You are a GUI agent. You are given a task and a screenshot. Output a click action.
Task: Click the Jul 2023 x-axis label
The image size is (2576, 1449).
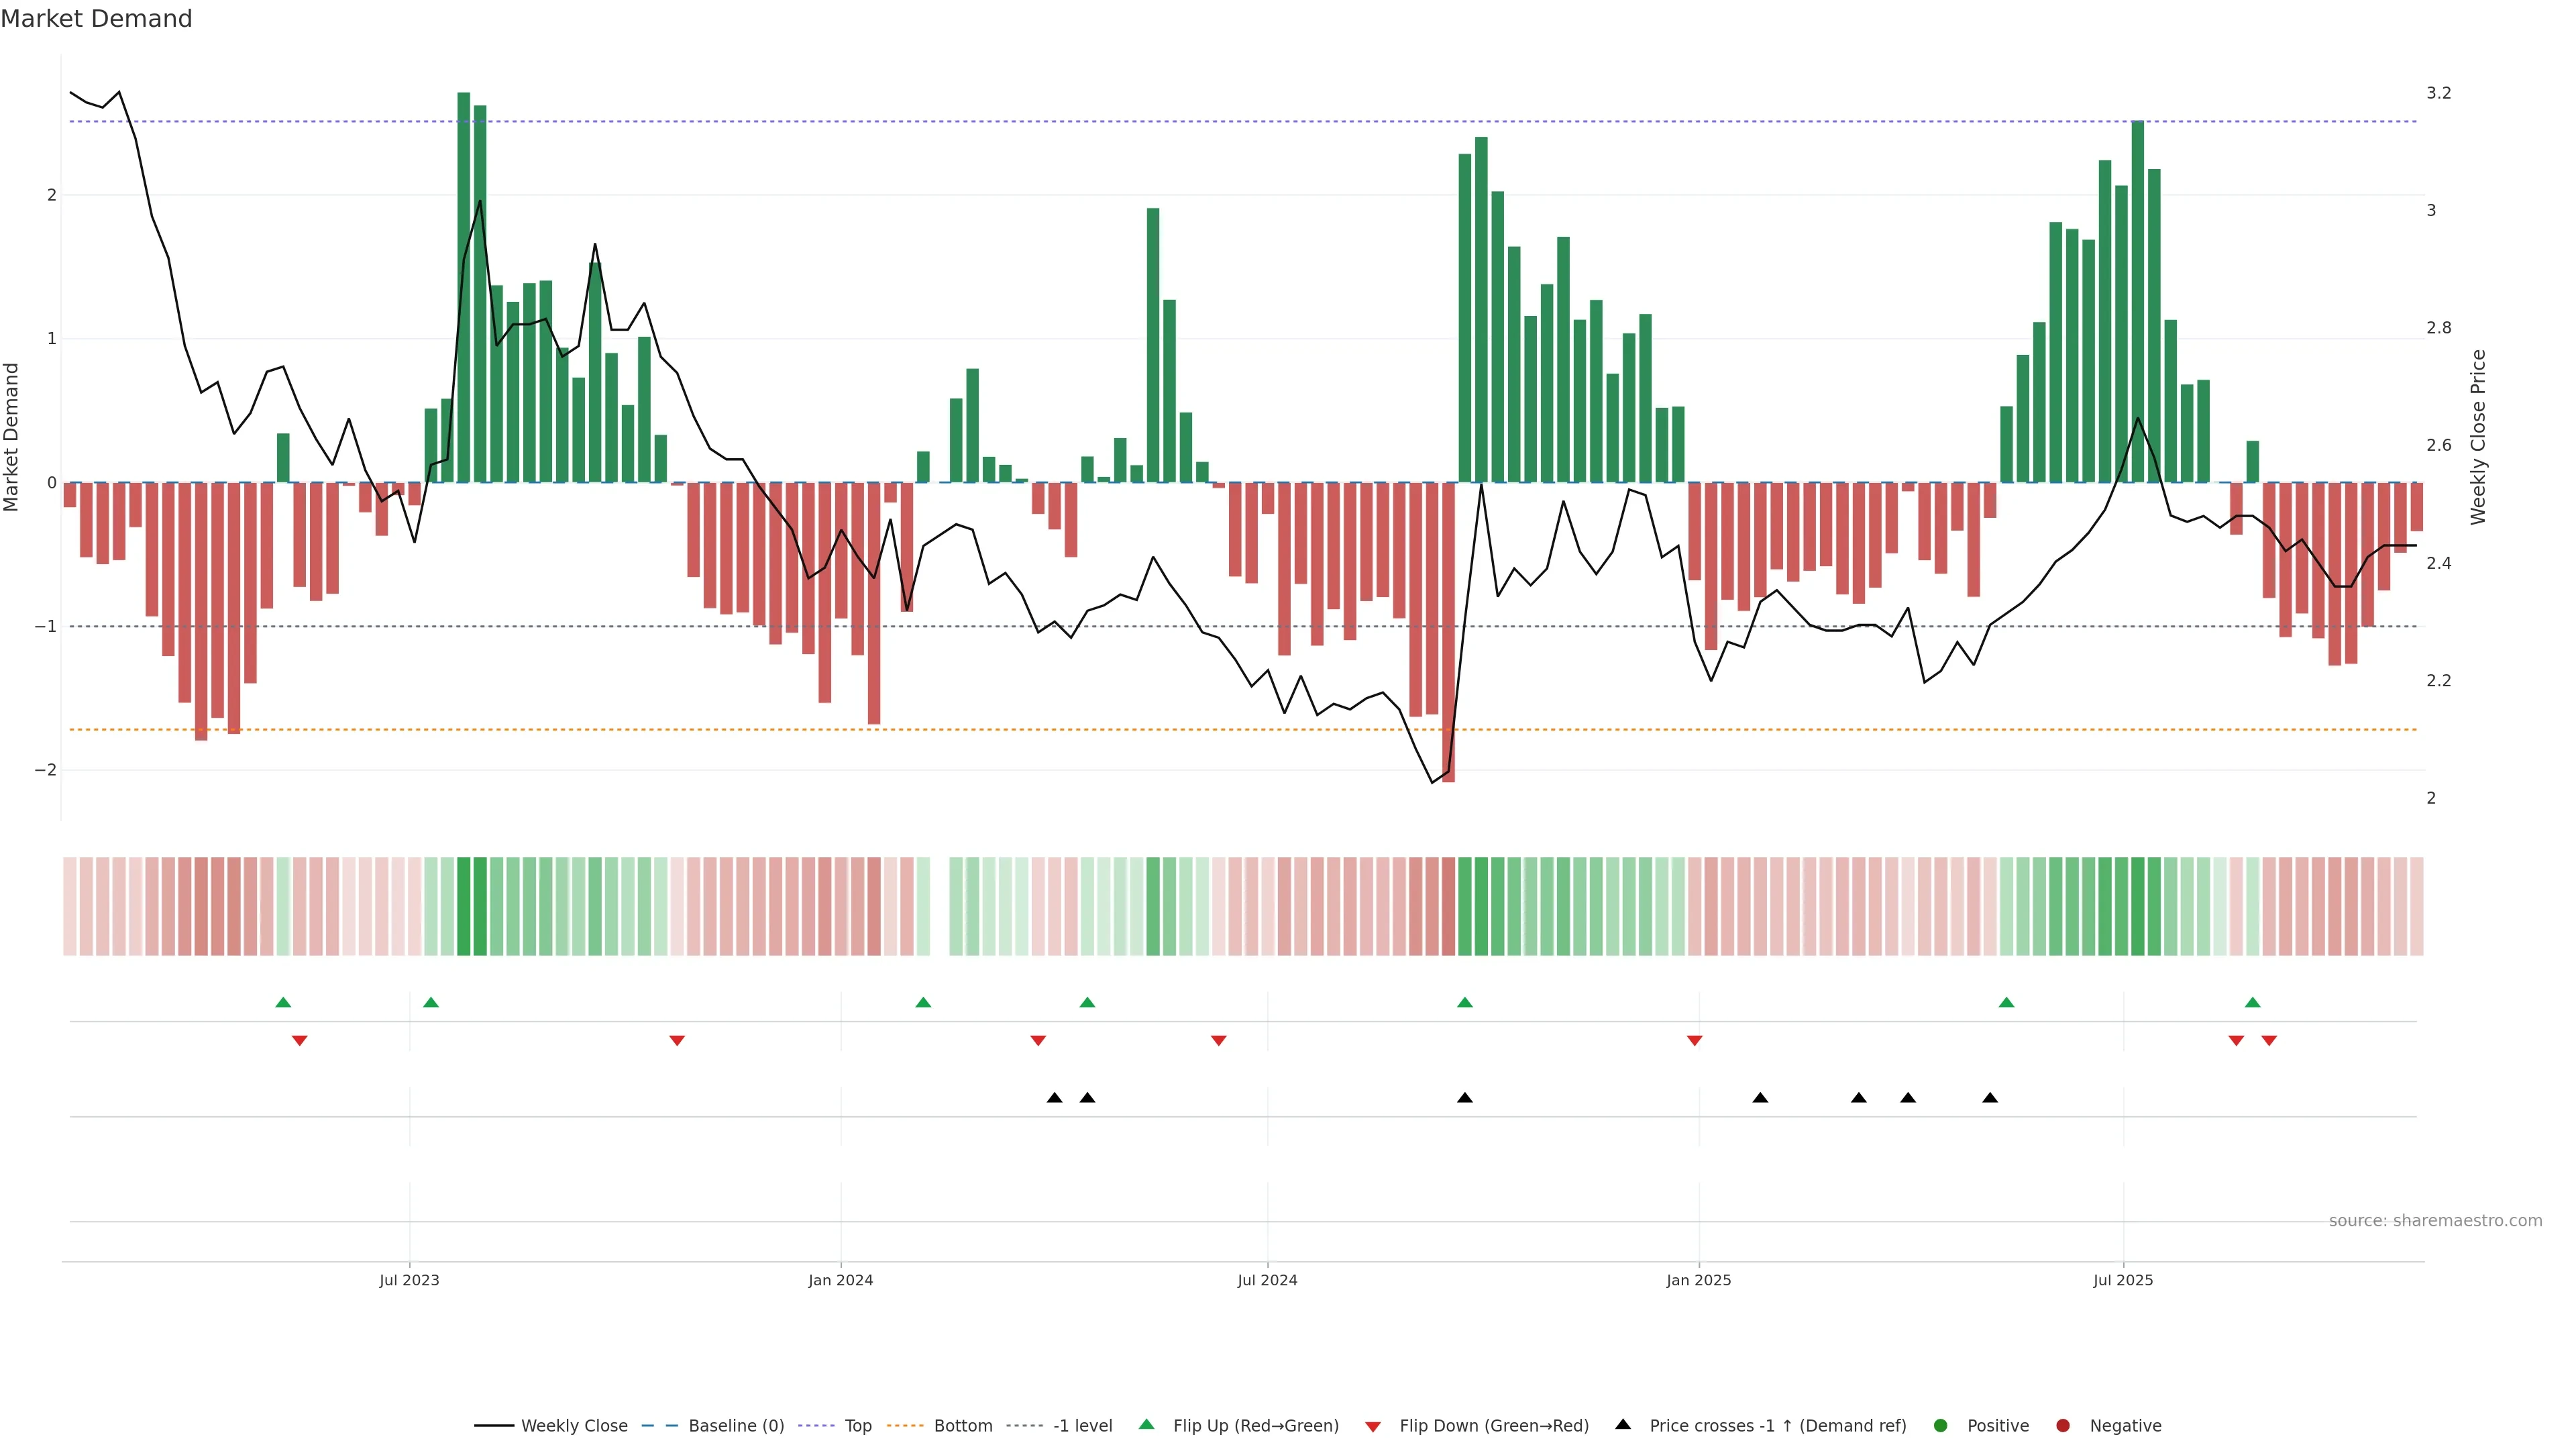(409, 1280)
